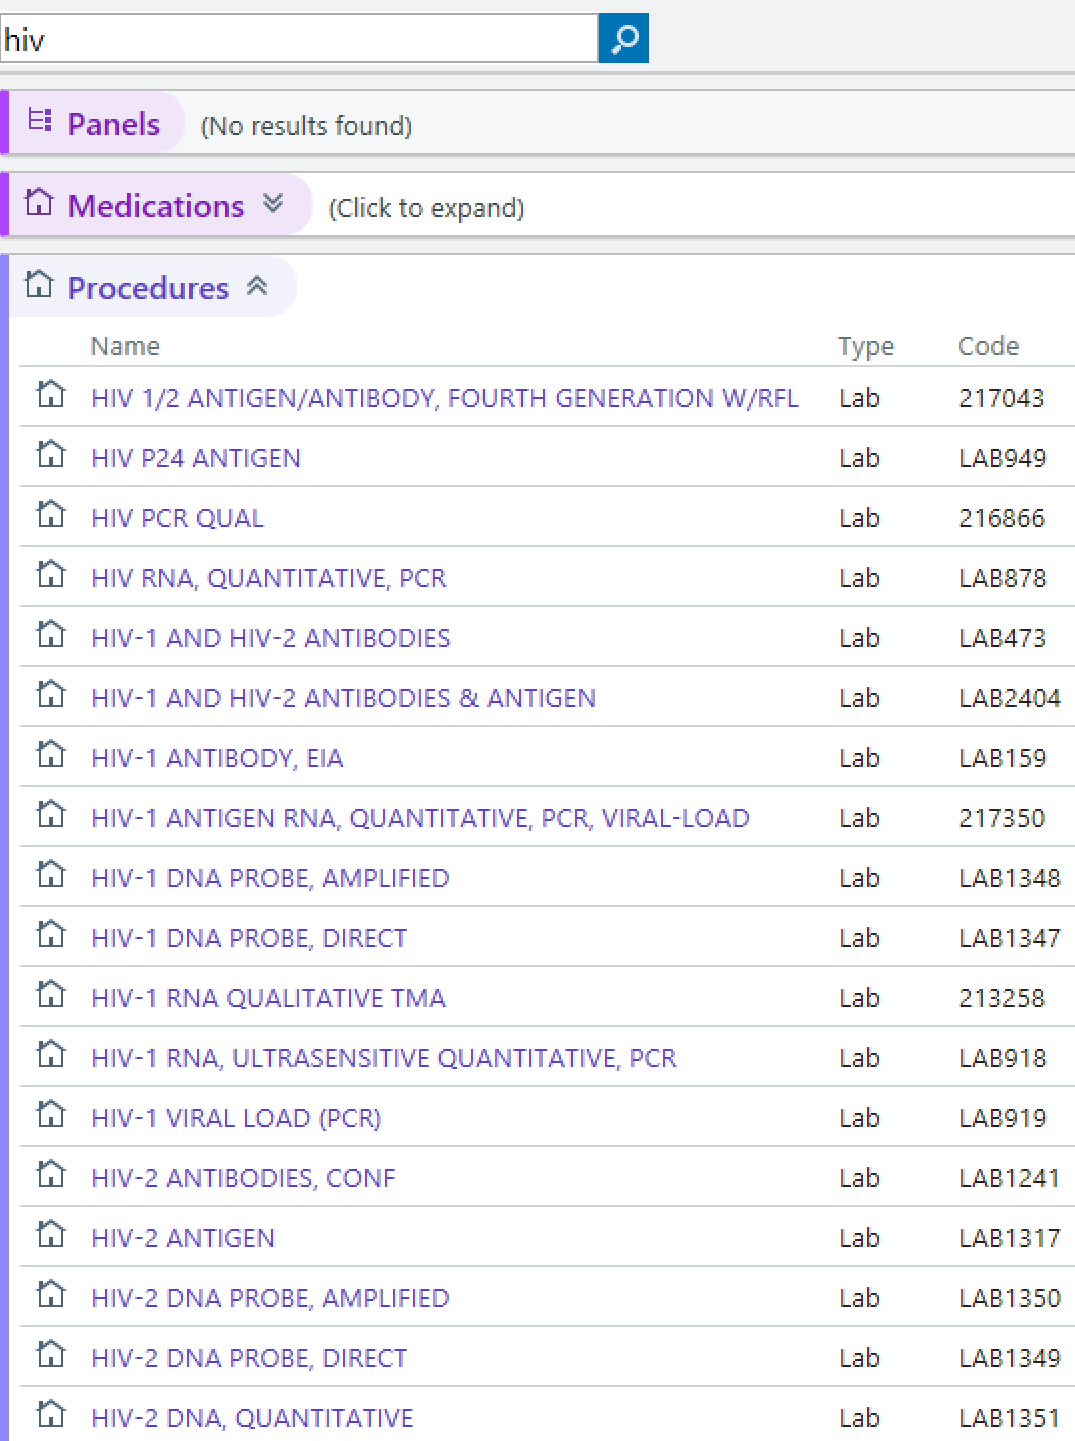Expand the Medications section chevron
The height and width of the screenshot is (1441, 1075).
pyautogui.click(x=273, y=204)
